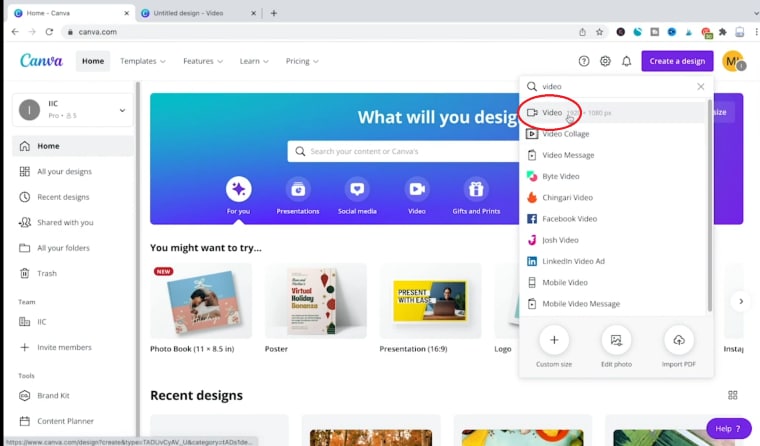Screen dimensions: 760x446
Task: Open the Learn dropdown menu
Action: tap(254, 61)
